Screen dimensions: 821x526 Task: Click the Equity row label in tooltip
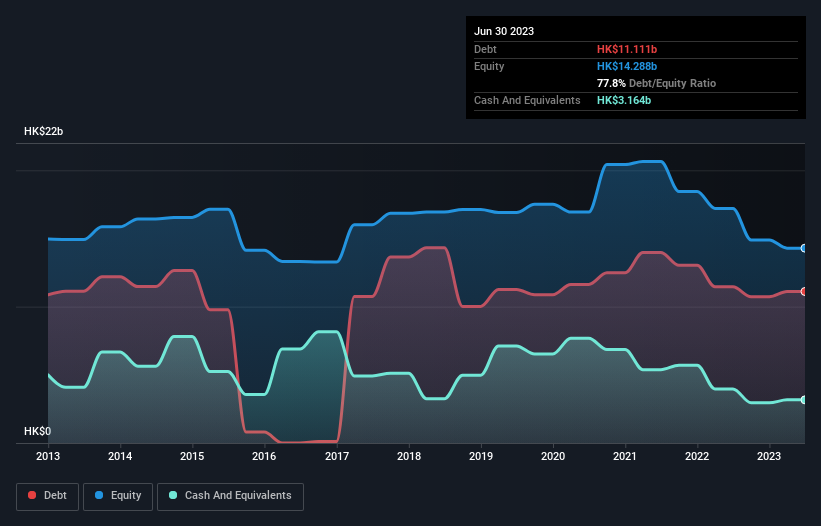click(489, 66)
